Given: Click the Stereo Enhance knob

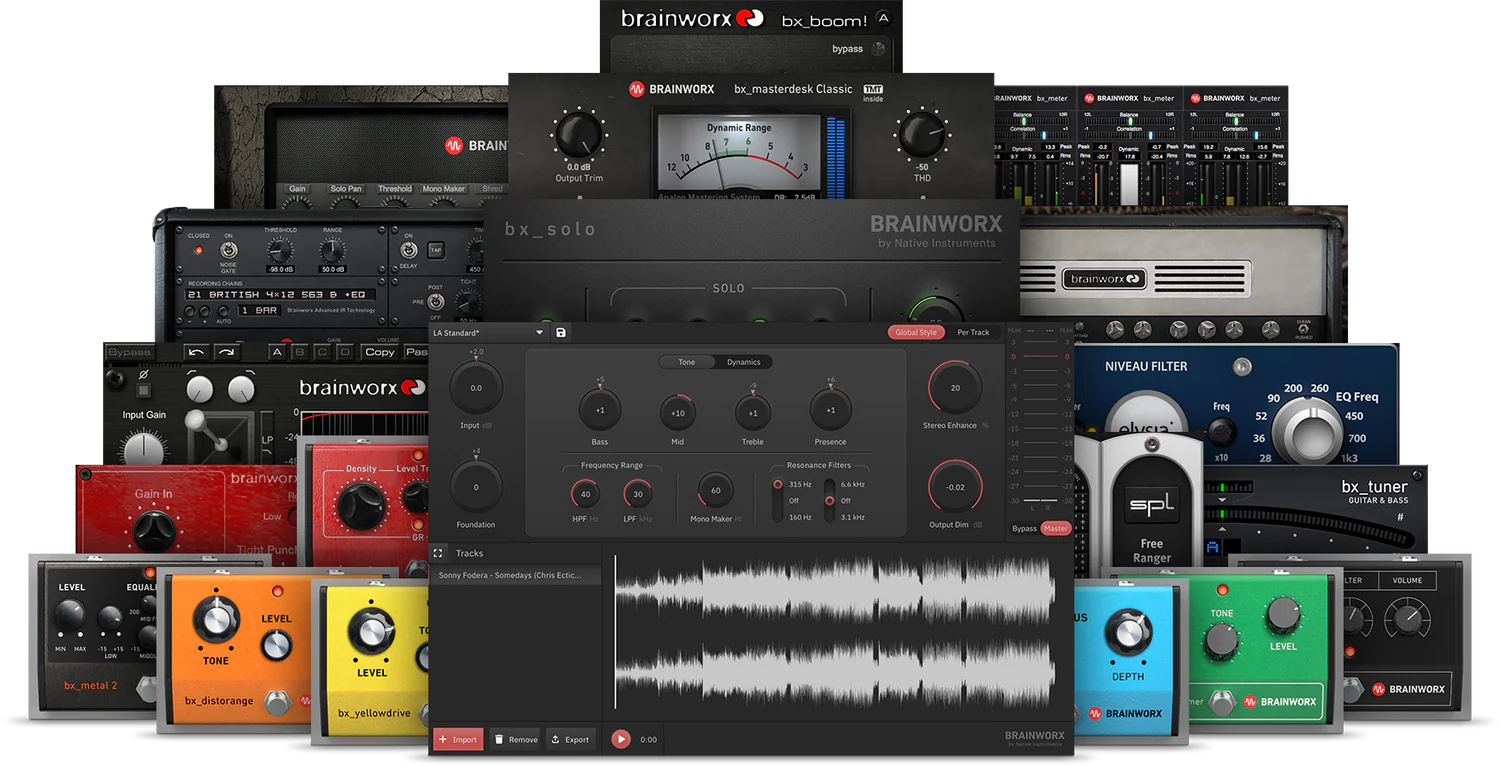Looking at the screenshot, I should coord(955,388).
